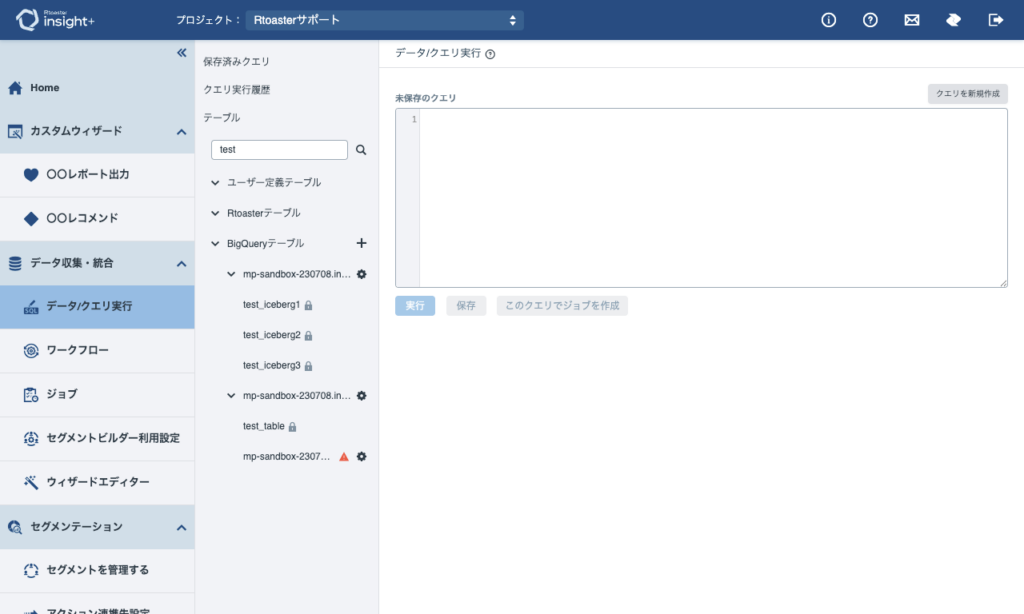Open the help question mark icon in header

[x=870, y=20]
